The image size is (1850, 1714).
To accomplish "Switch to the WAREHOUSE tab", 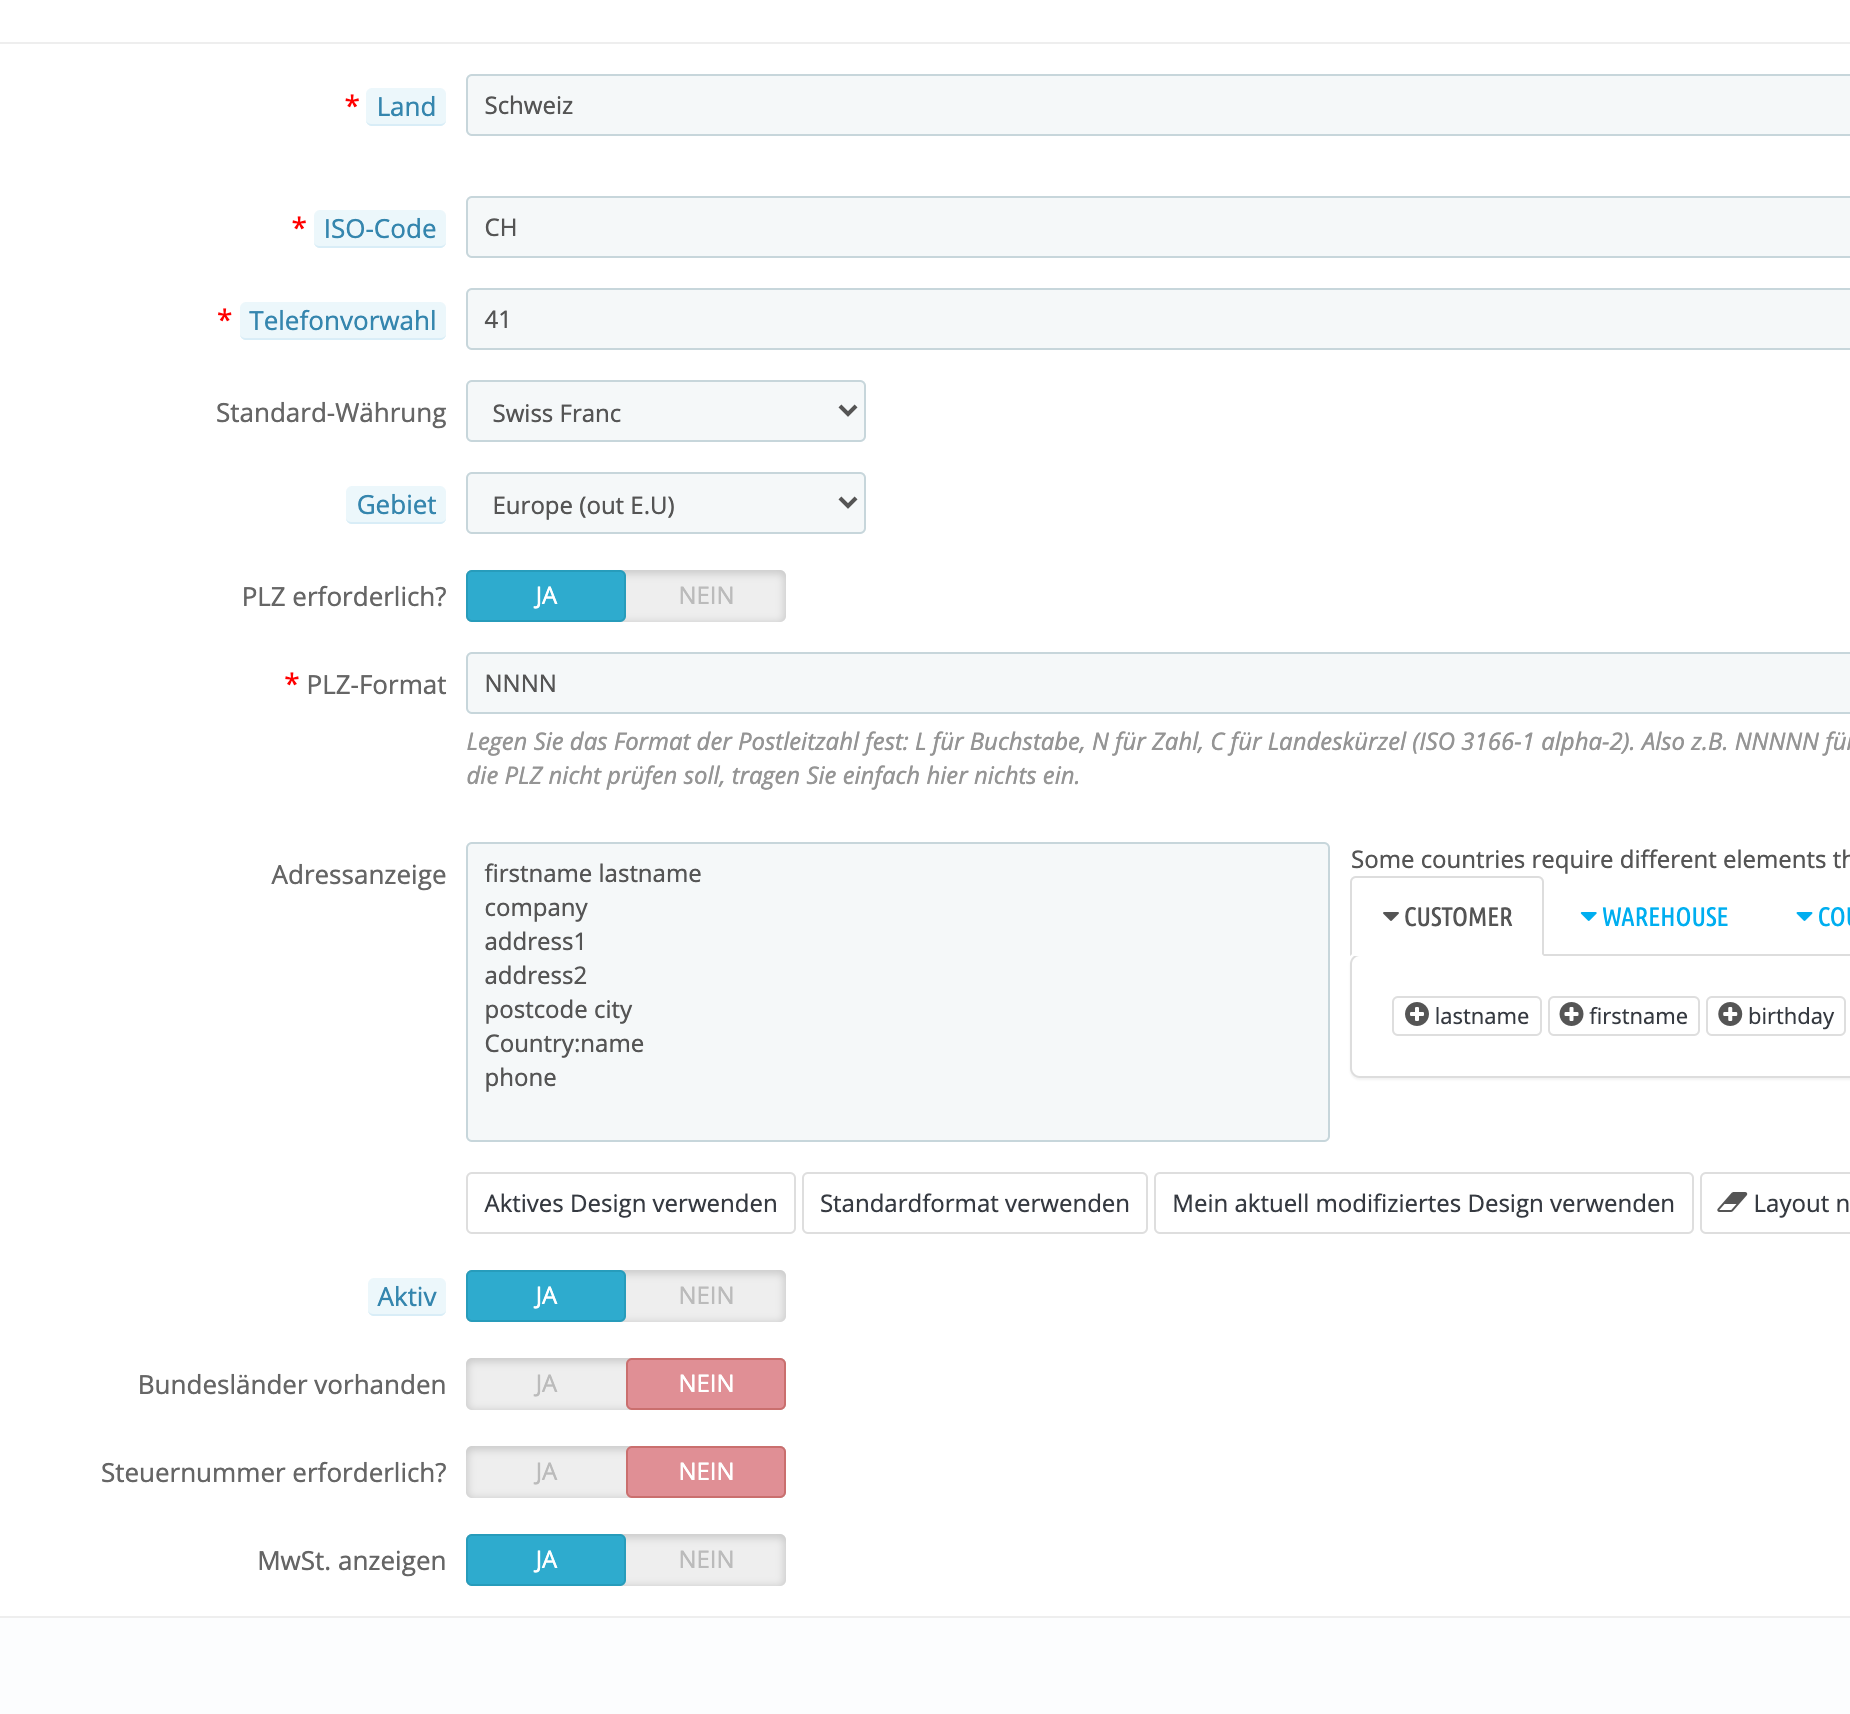I will point(1654,917).
